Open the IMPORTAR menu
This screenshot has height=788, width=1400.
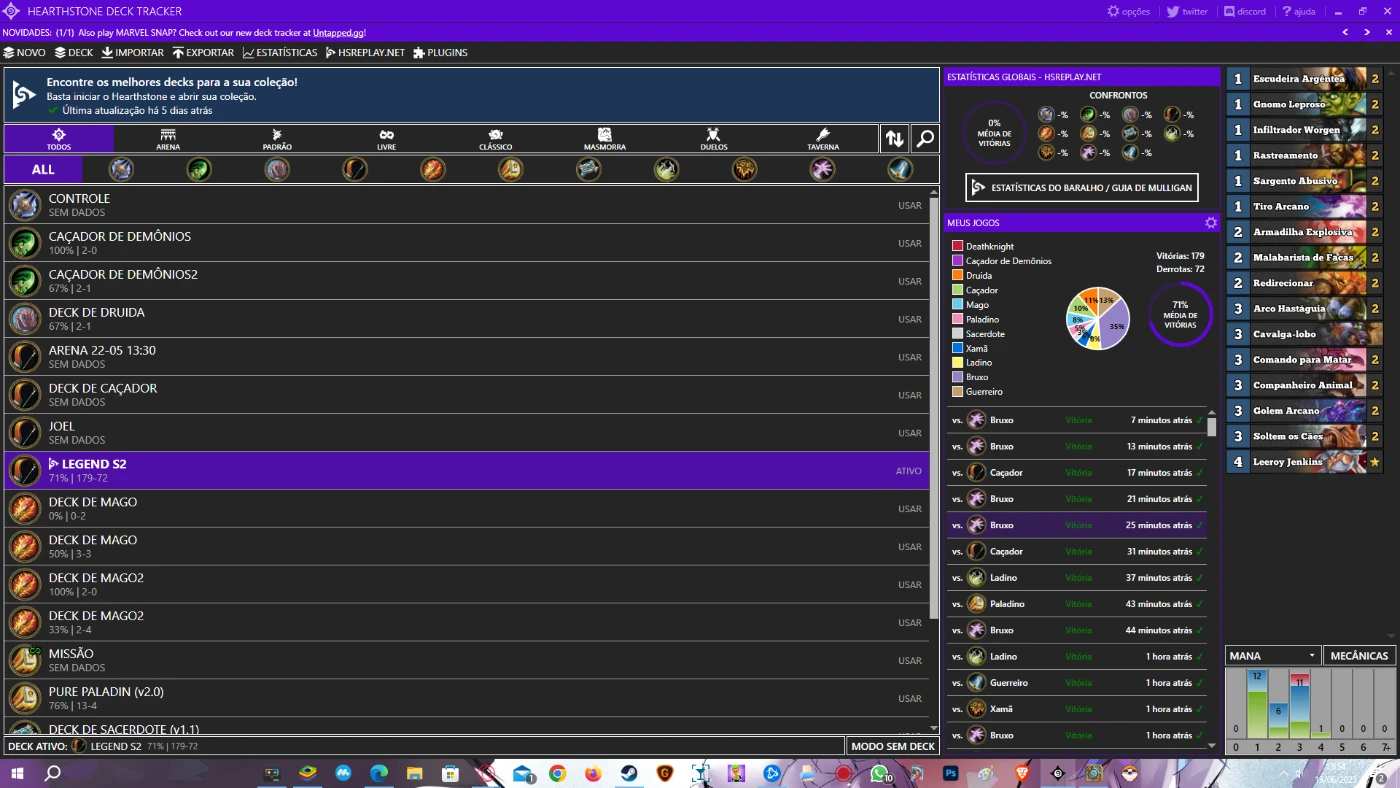pos(133,52)
